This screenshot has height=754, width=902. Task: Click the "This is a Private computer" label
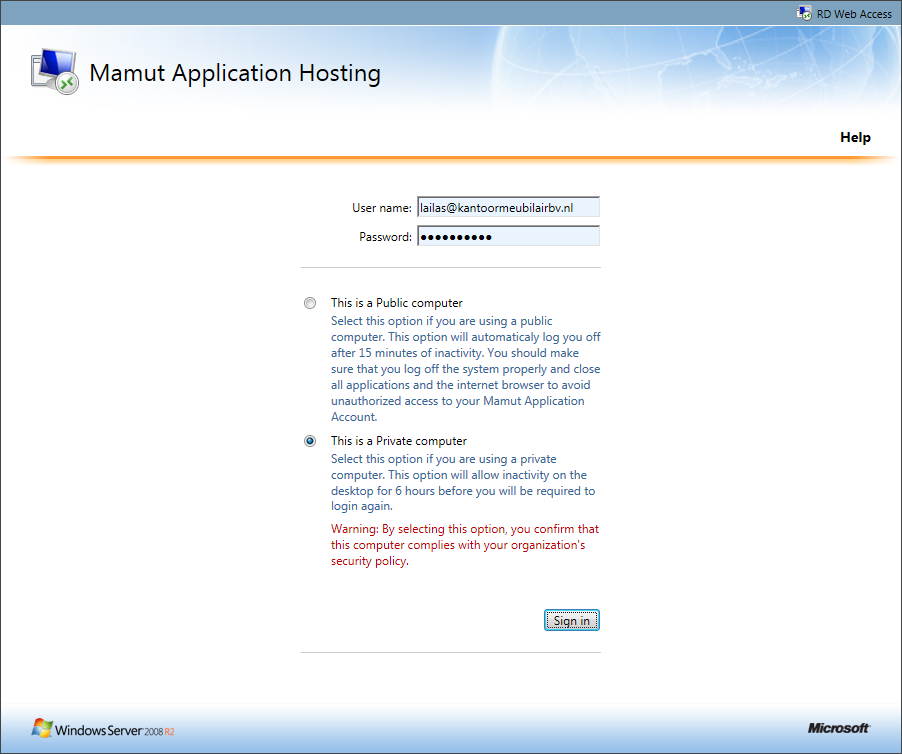coord(398,441)
